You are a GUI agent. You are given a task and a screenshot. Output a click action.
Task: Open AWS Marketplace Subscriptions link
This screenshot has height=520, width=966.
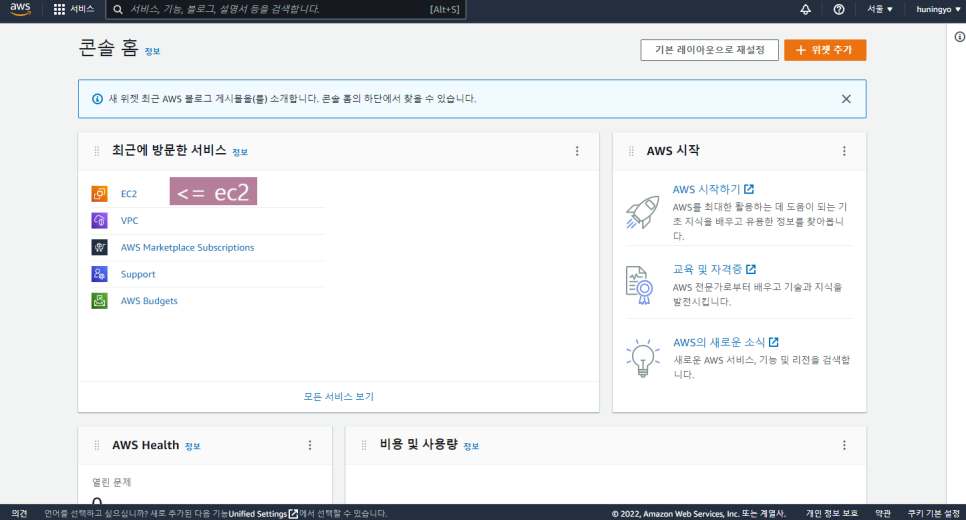pos(187,247)
